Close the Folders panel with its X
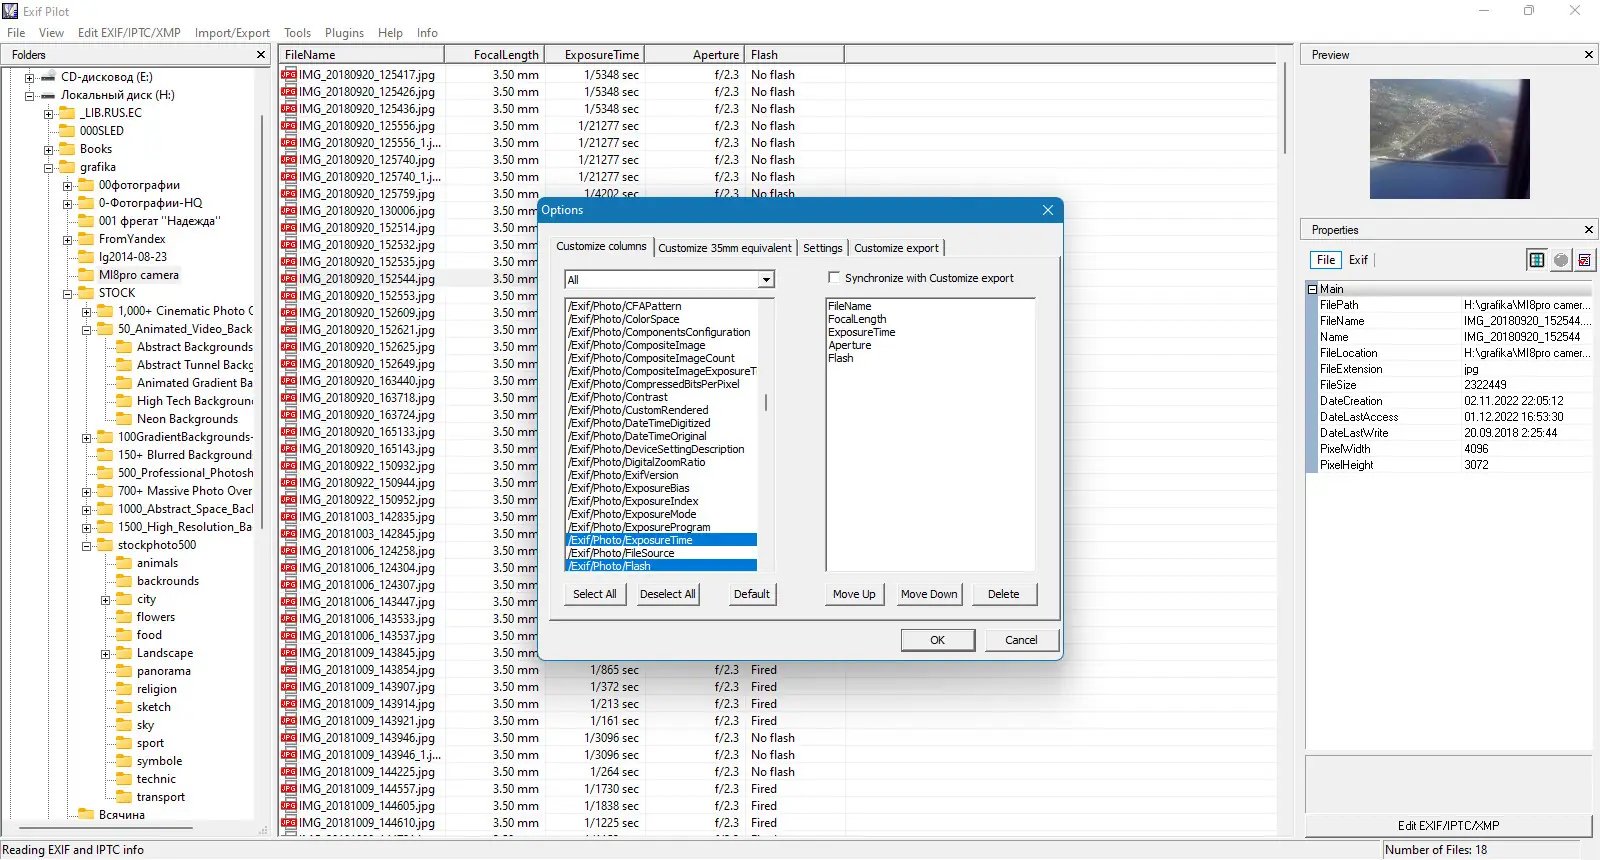This screenshot has height=860, width=1600. pos(261,55)
